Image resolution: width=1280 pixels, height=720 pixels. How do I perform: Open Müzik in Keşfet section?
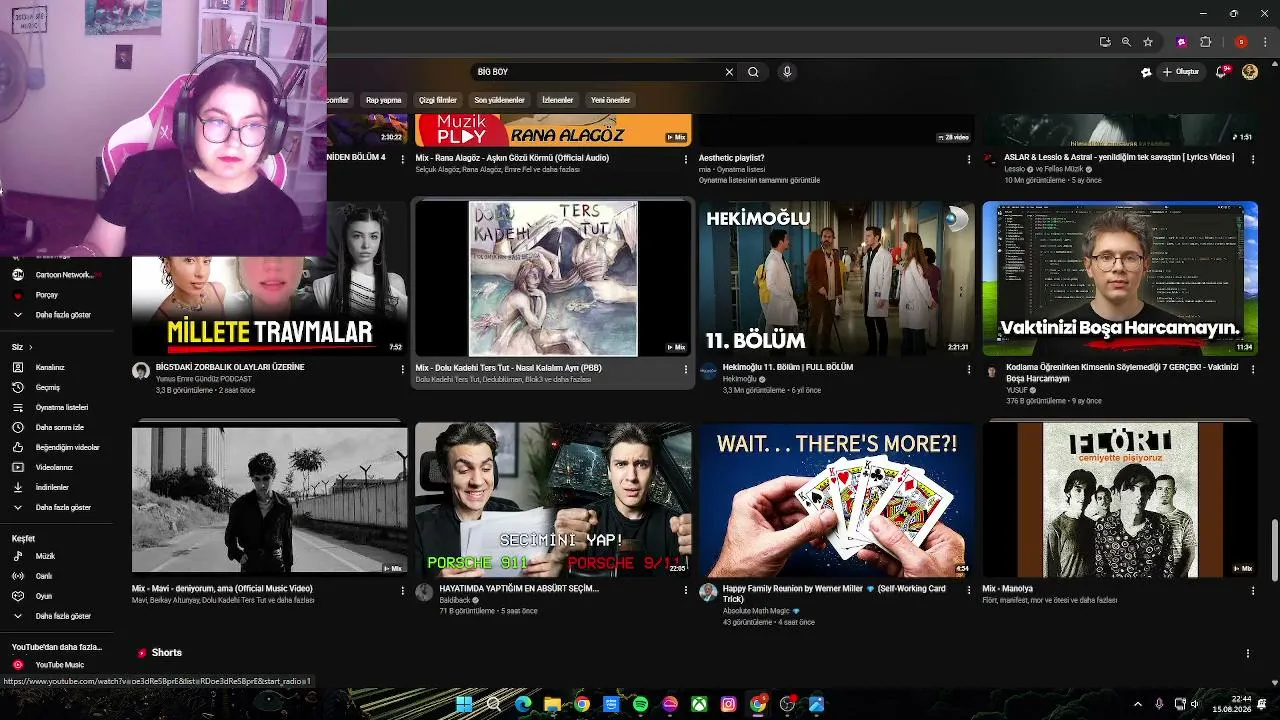45,556
